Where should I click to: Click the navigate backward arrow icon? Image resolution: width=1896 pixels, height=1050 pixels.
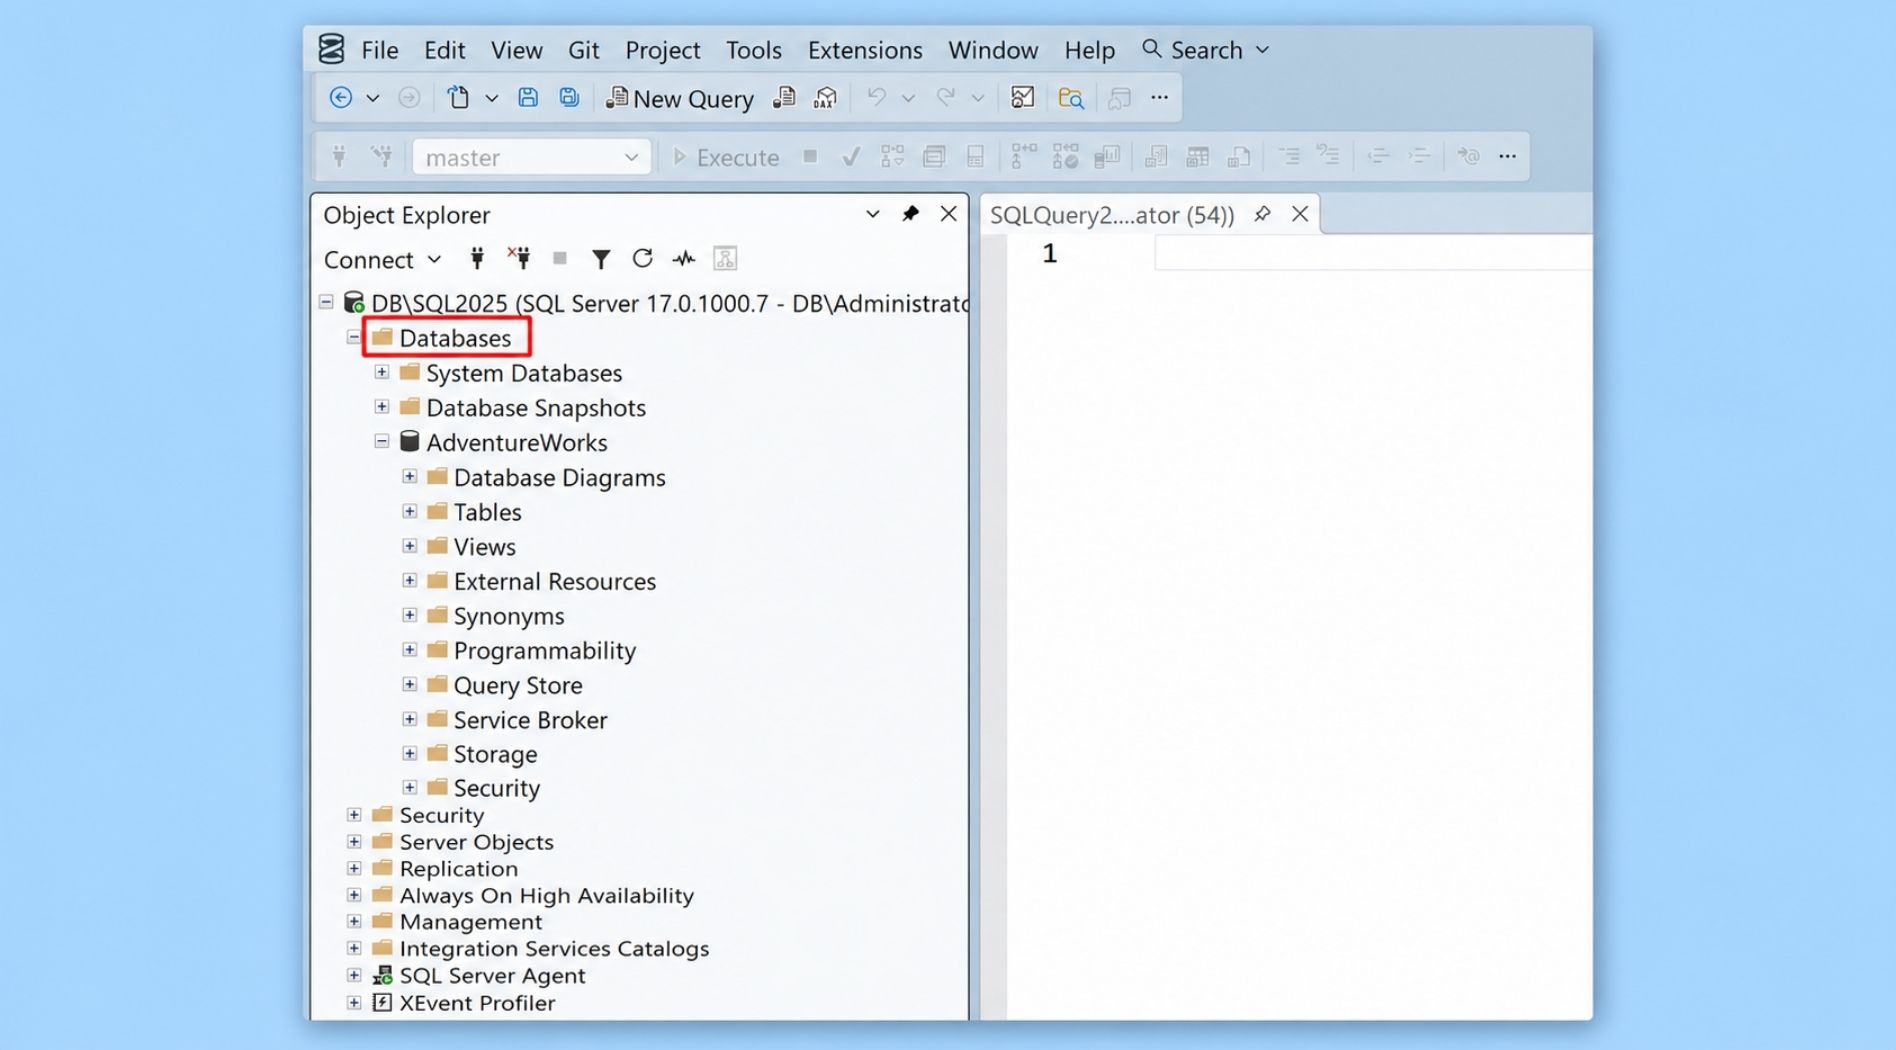[x=341, y=97]
